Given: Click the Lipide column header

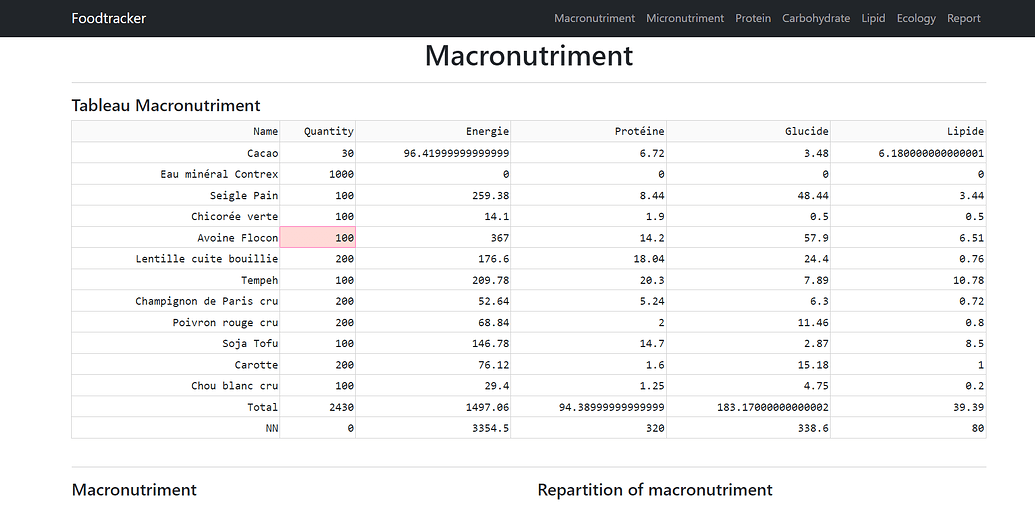Looking at the screenshot, I should coord(908,131).
